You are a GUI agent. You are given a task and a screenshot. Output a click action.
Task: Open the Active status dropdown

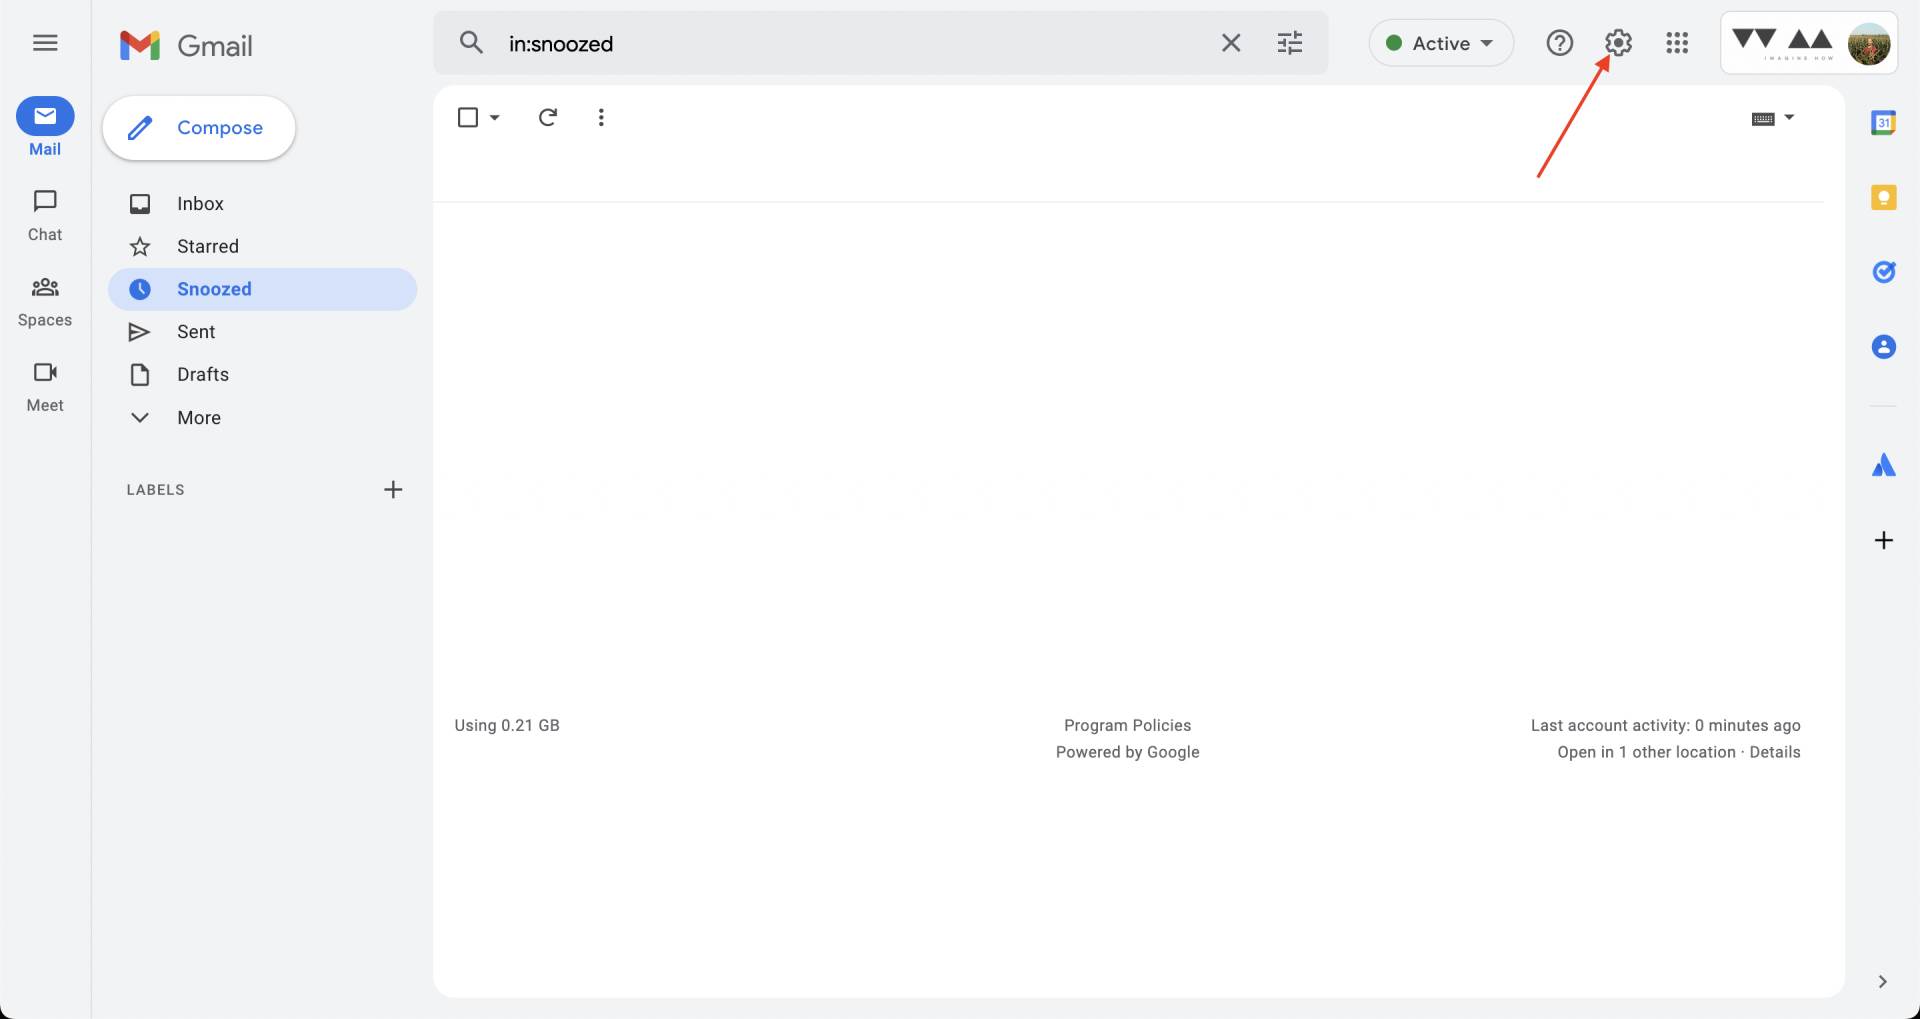tap(1440, 43)
